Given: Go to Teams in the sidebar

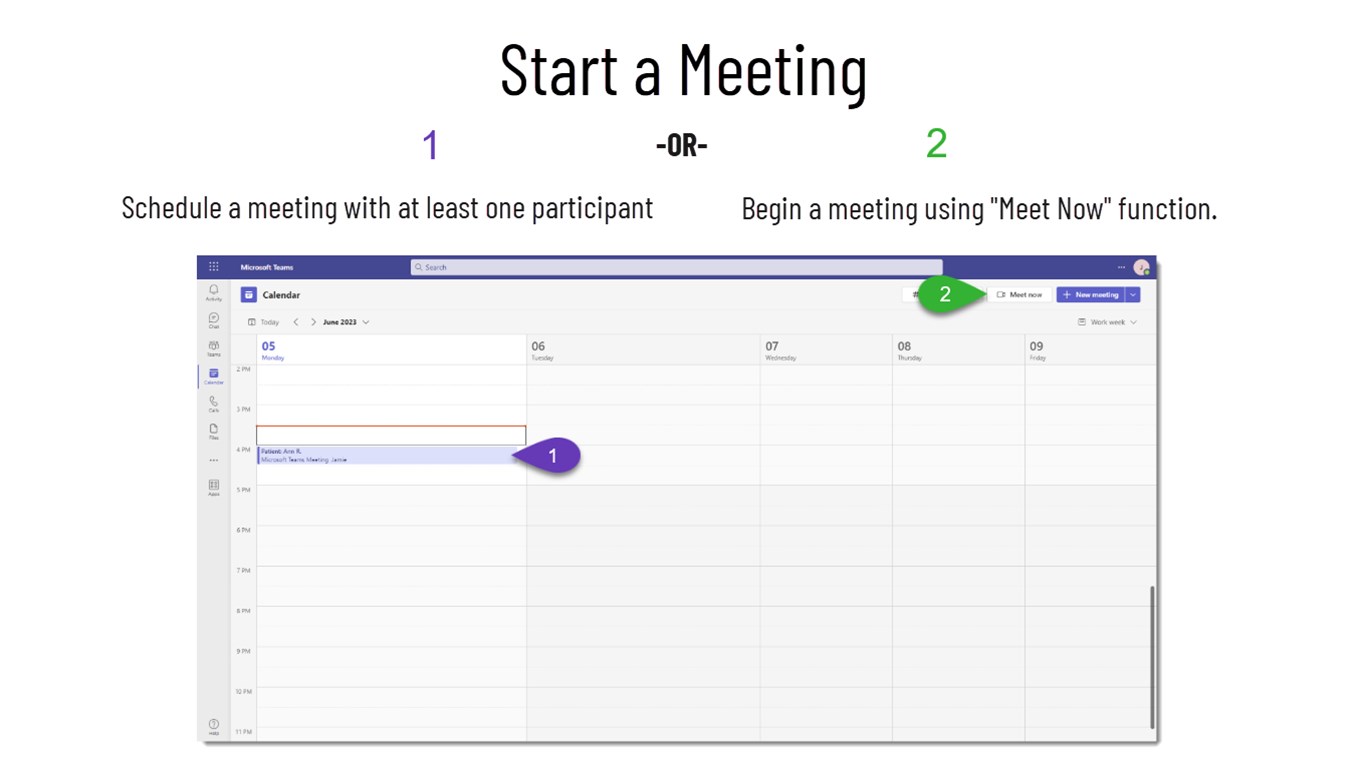Looking at the screenshot, I should pyautogui.click(x=213, y=347).
